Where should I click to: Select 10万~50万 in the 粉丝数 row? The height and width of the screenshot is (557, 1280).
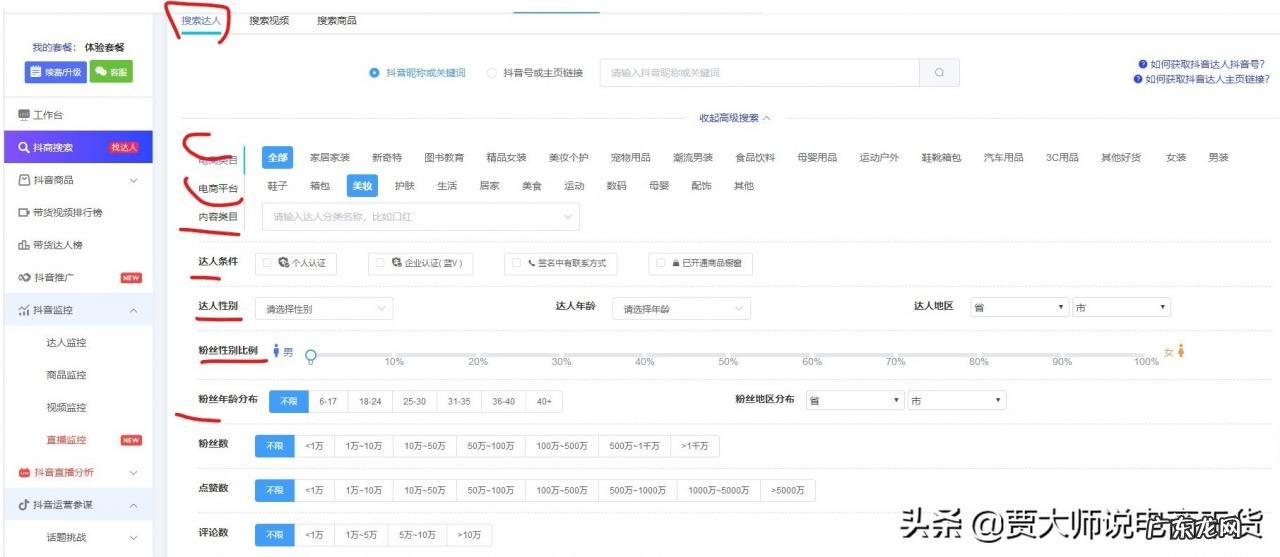[x=425, y=446]
